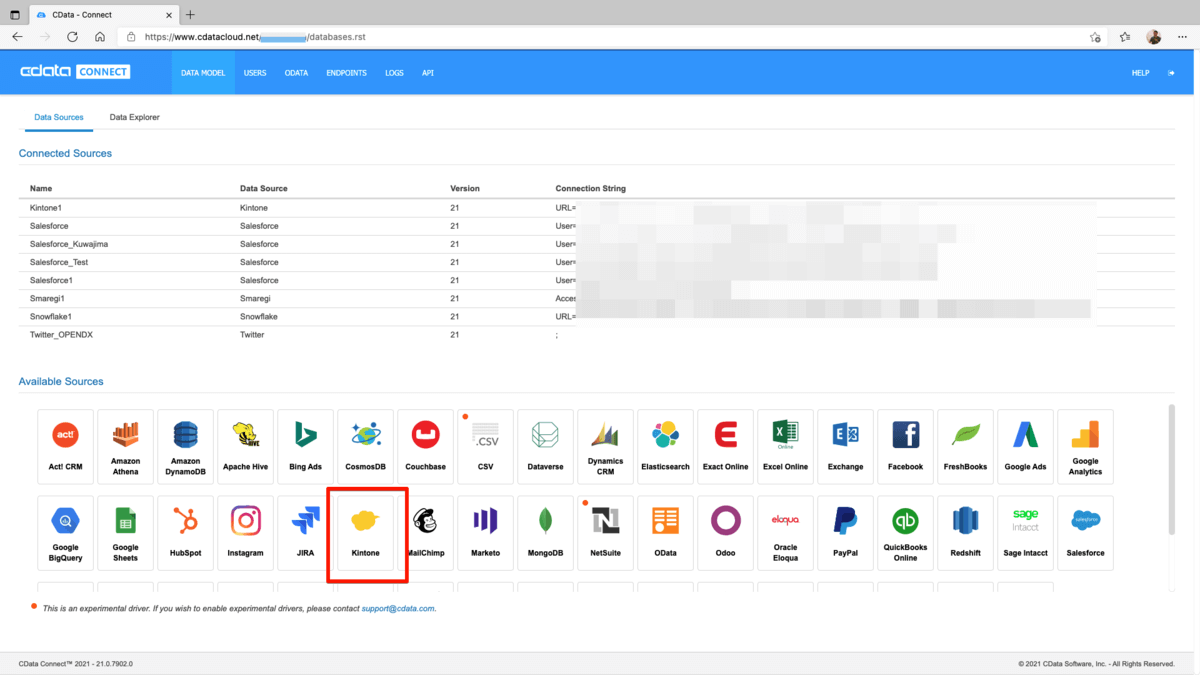Click the CData Connect logo
The height and width of the screenshot is (675, 1200).
[75, 72]
